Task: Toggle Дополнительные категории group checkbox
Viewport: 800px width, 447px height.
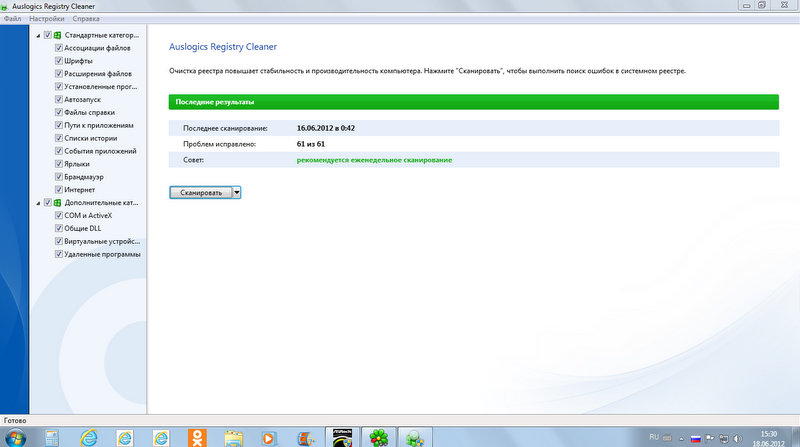Action: tap(48, 203)
